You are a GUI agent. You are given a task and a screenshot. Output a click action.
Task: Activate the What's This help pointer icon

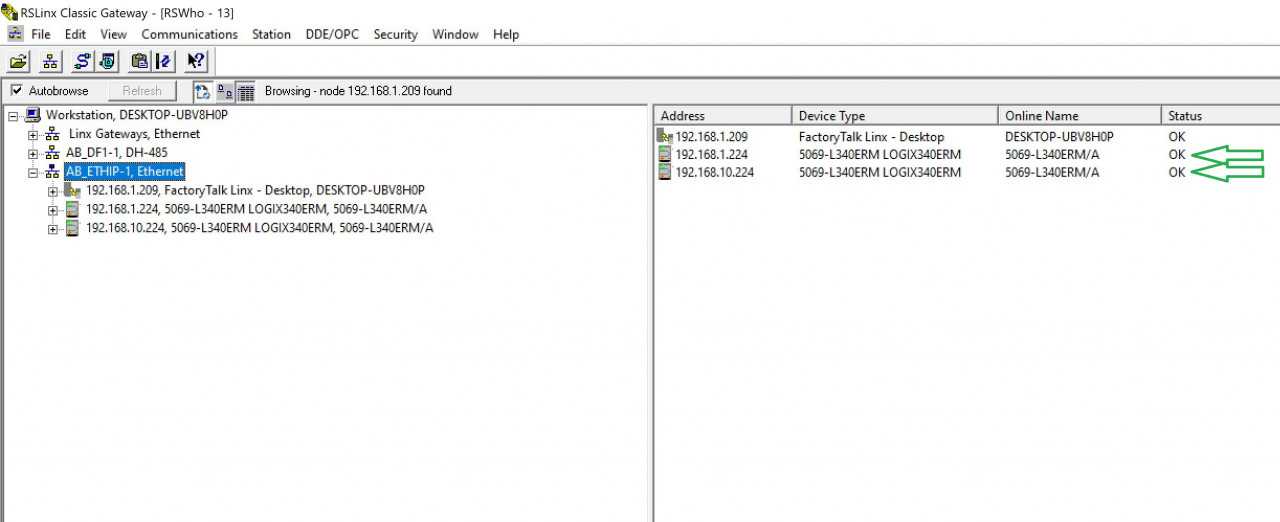[x=196, y=61]
